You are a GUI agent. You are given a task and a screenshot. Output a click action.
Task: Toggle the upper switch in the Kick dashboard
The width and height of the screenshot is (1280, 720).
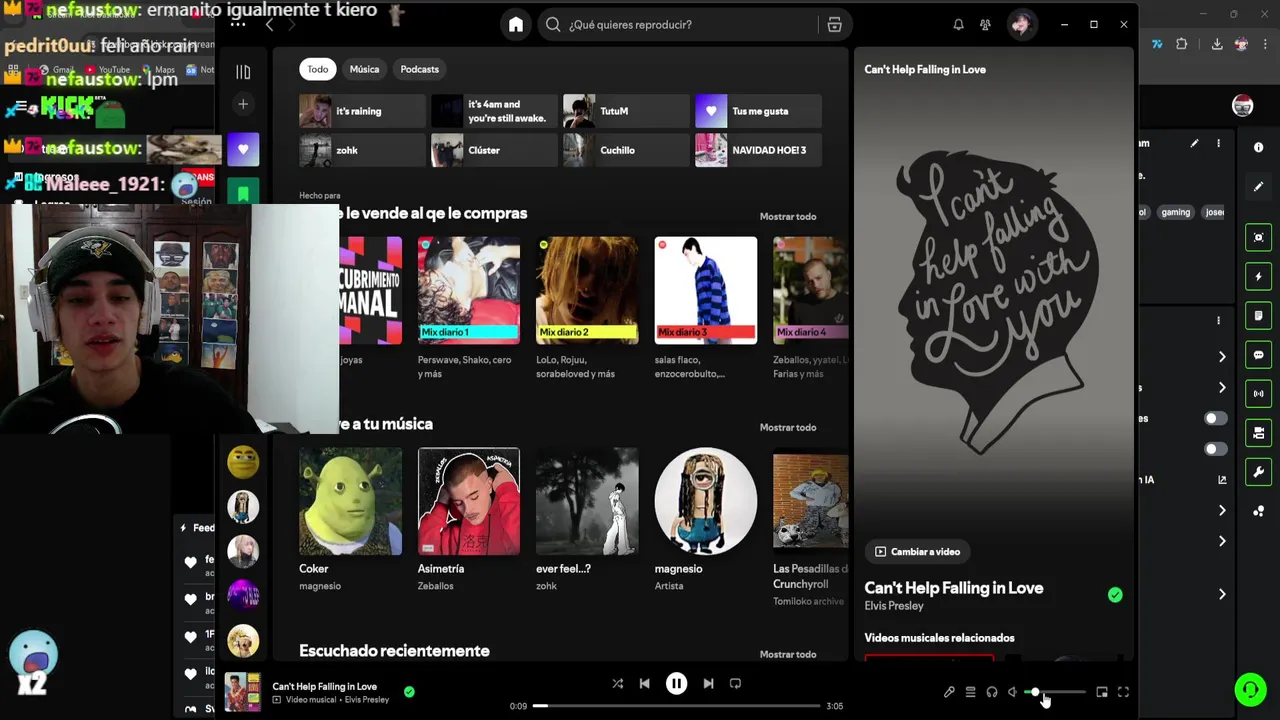coord(1215,419)
